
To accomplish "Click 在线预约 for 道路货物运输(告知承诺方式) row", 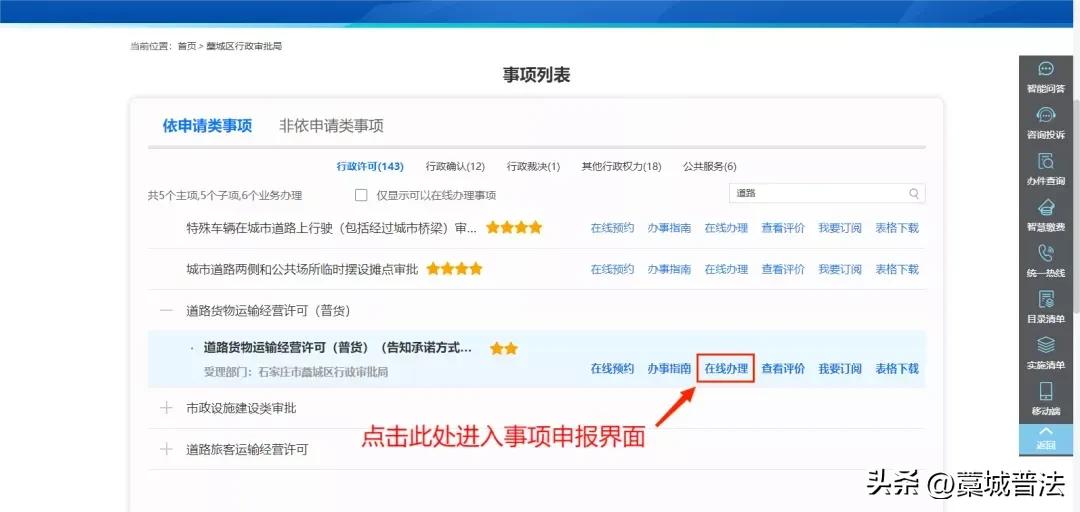I will [612, 369].
